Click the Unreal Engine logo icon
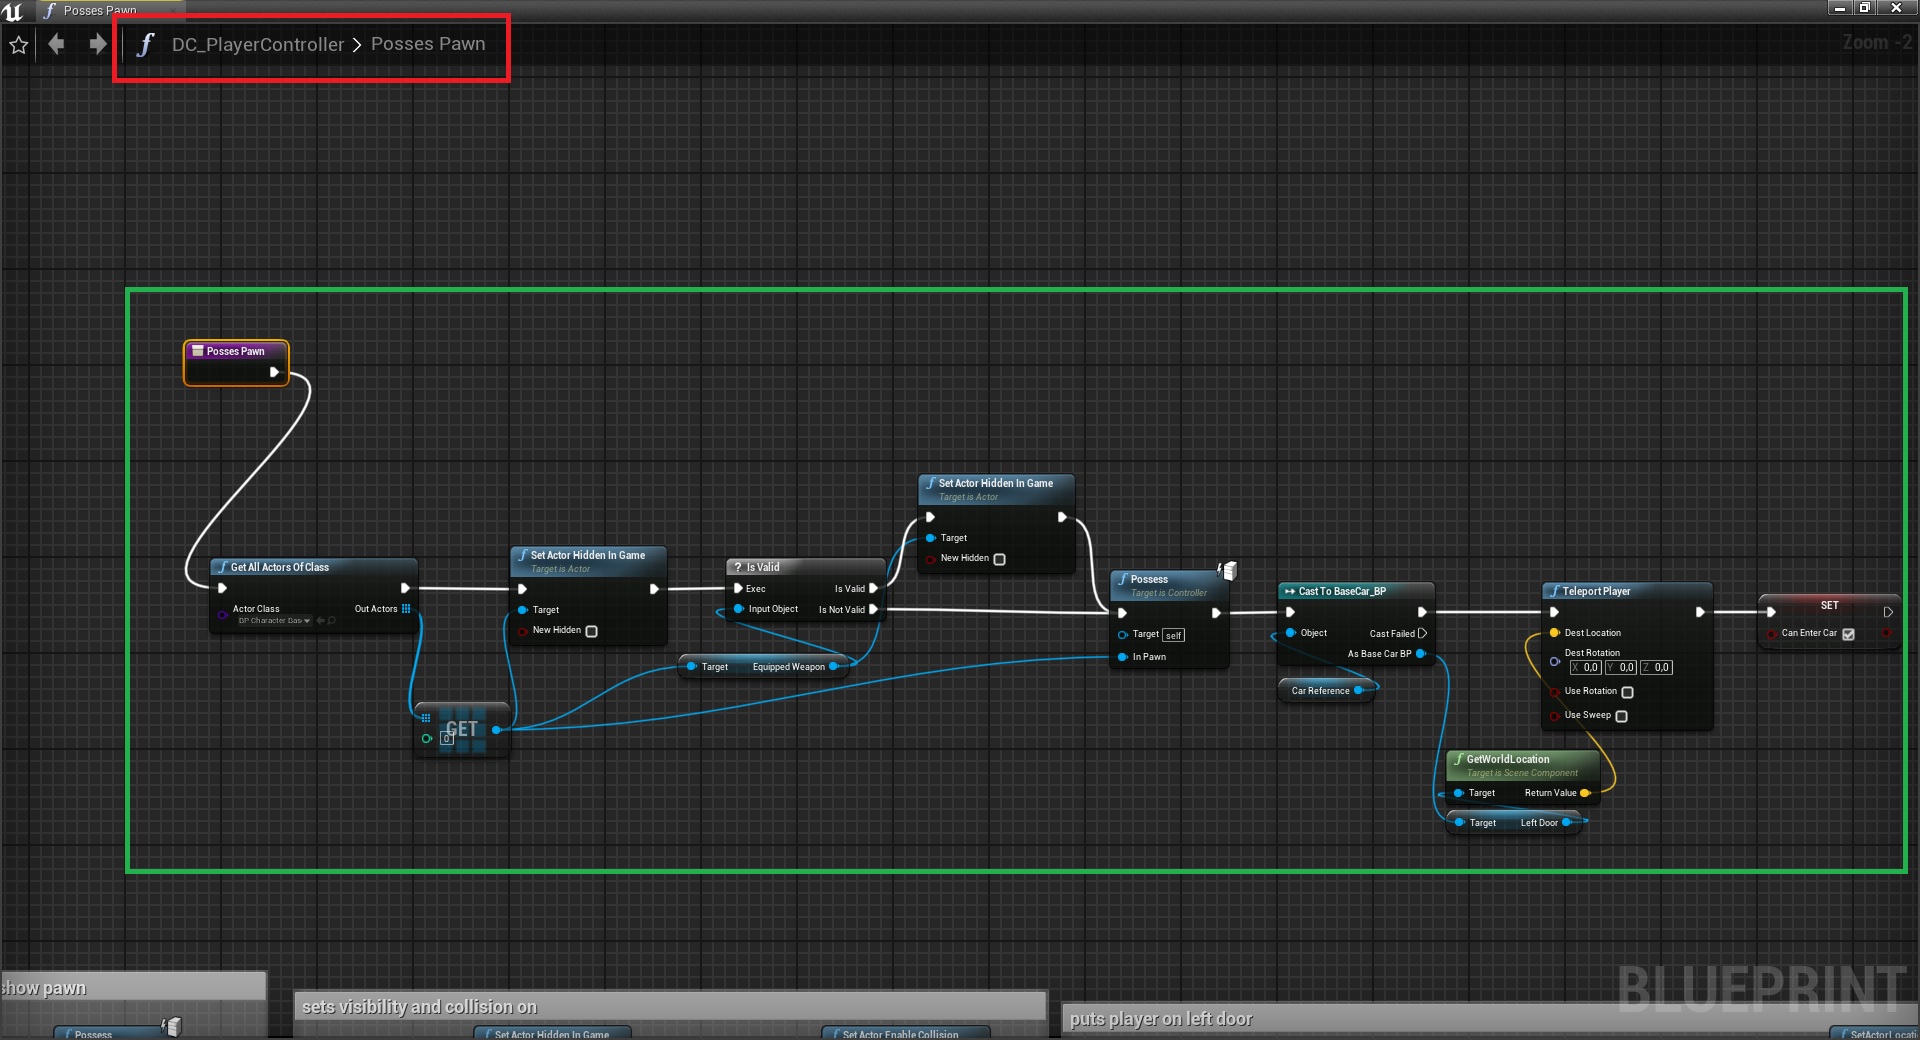 click(13, 11)
